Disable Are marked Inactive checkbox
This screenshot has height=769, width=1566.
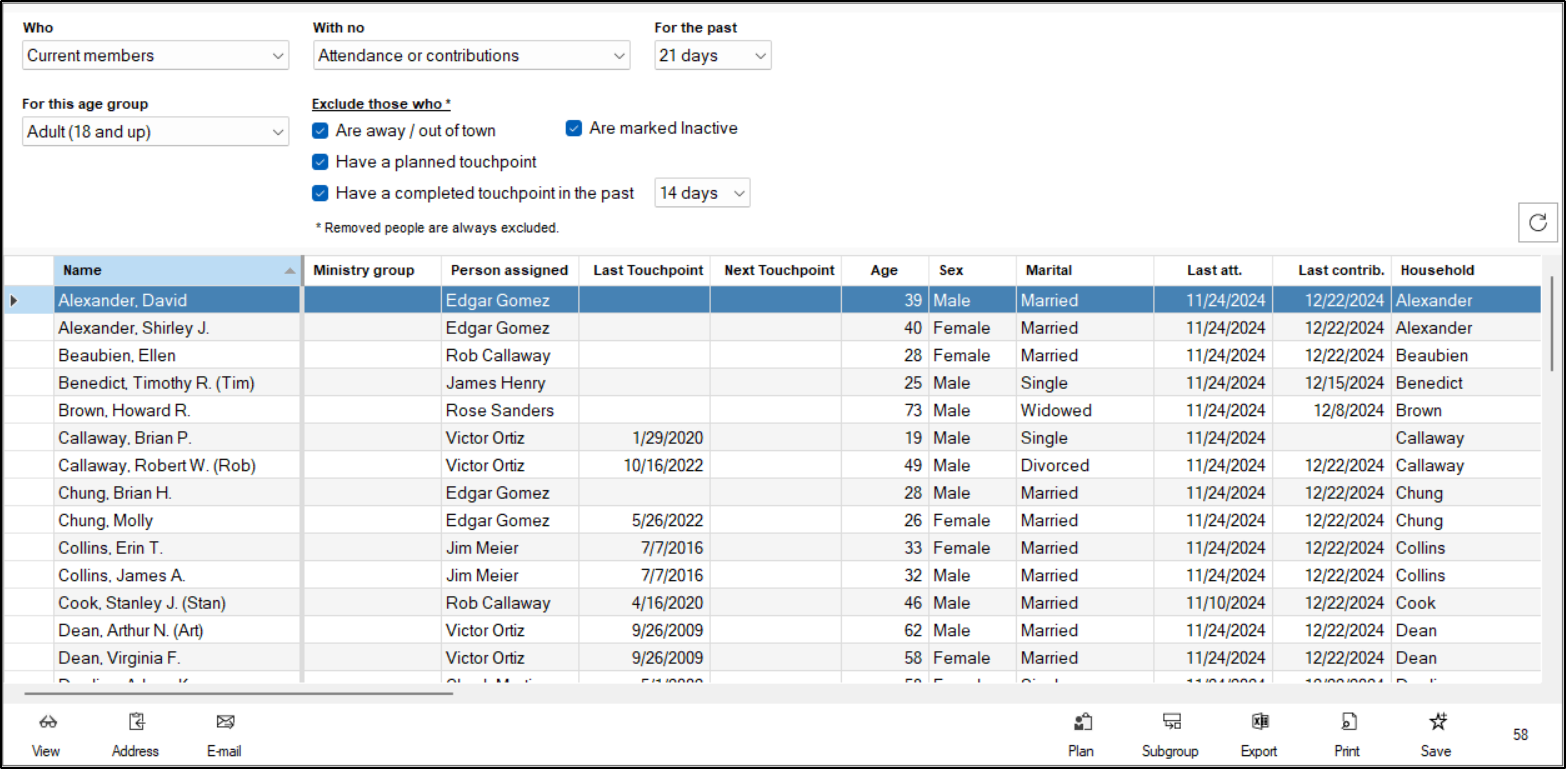574,128
